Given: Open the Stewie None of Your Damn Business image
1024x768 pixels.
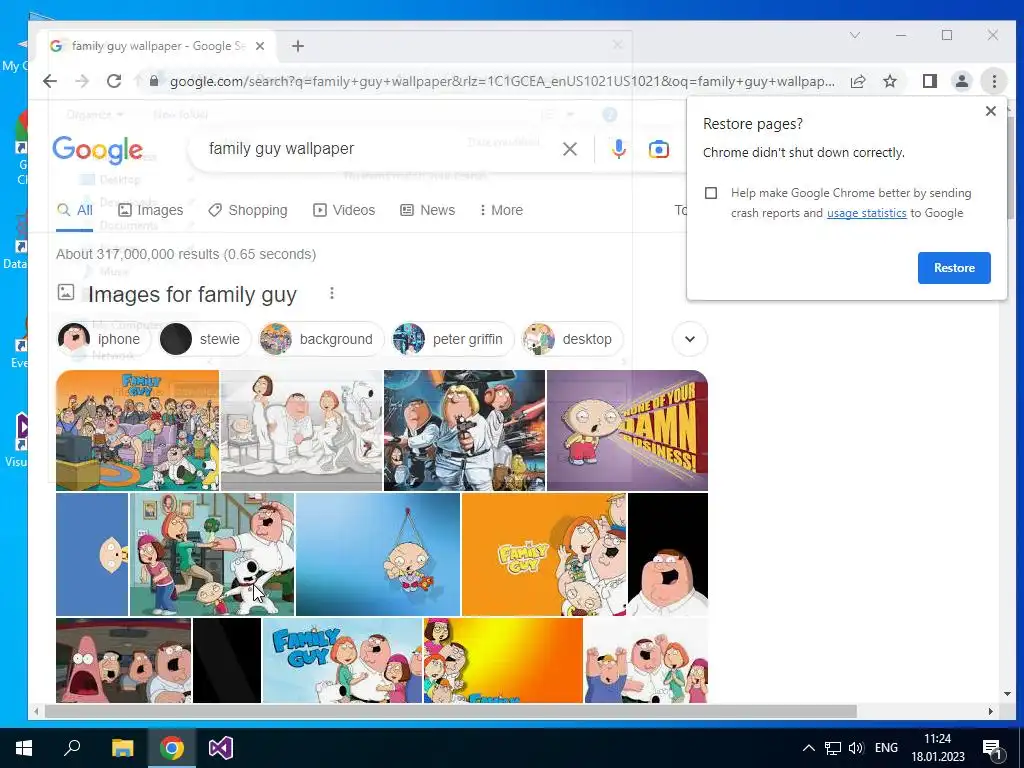Looking at the screenshot, I should coord(627,430).
